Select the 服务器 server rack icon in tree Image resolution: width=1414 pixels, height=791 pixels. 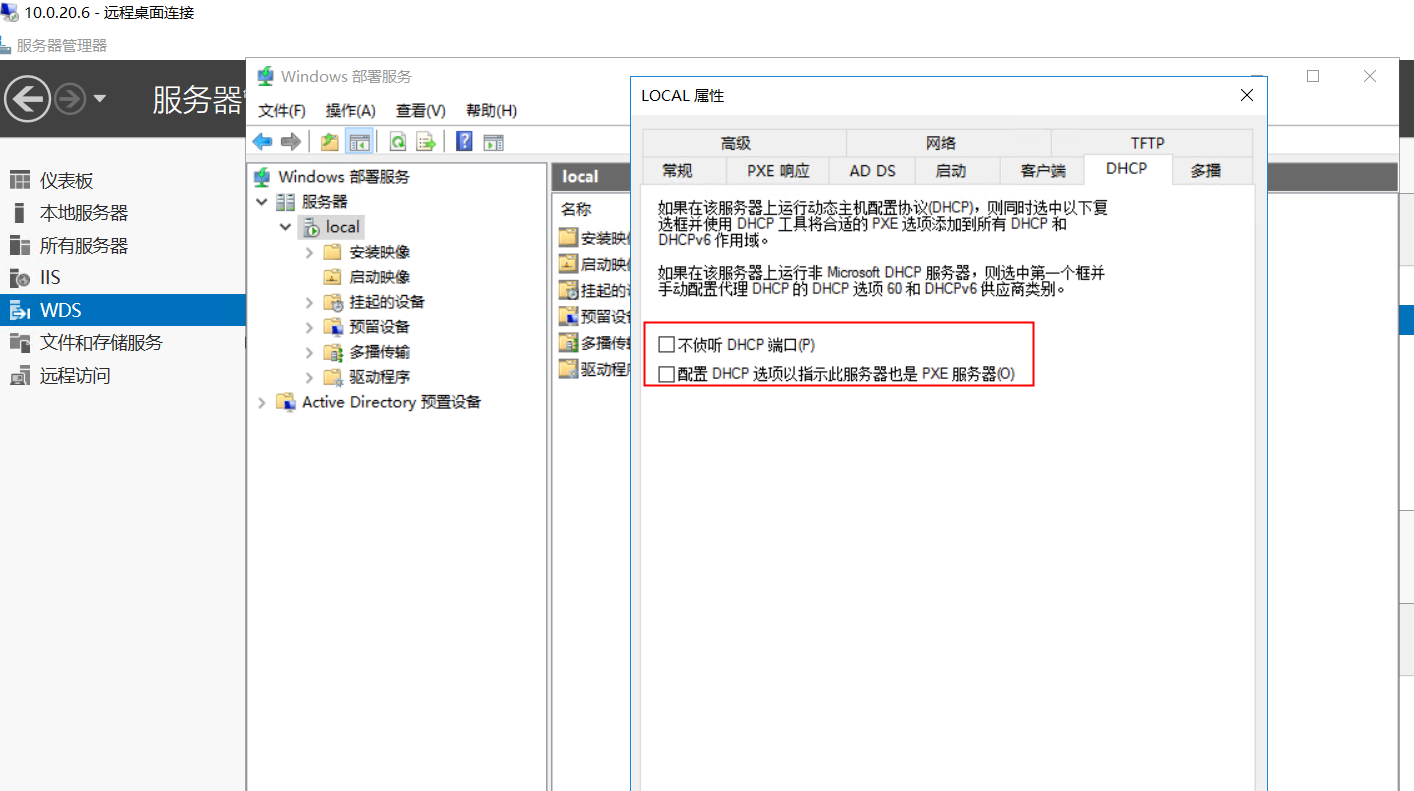click(x=286, y=202)
